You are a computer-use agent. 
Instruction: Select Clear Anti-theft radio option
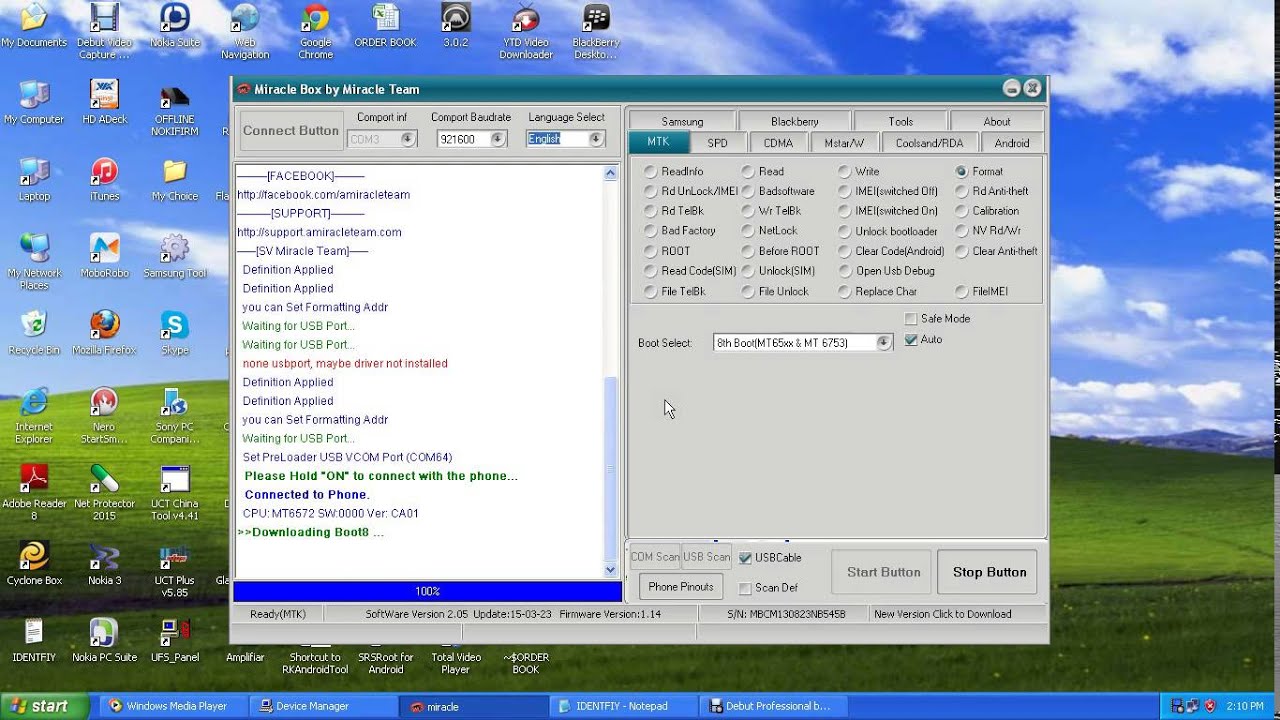coord(997,251)
